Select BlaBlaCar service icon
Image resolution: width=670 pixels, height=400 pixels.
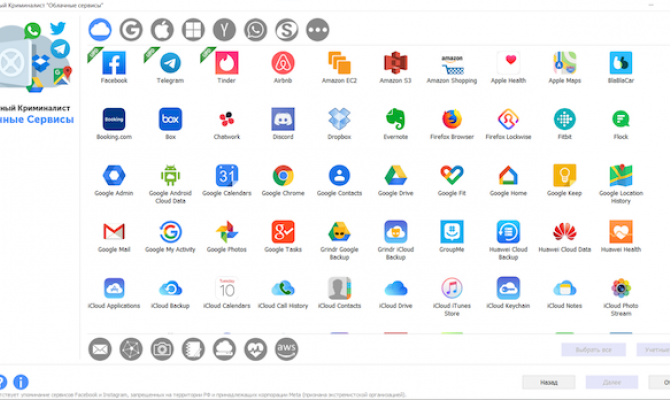[x=621, y=63]
